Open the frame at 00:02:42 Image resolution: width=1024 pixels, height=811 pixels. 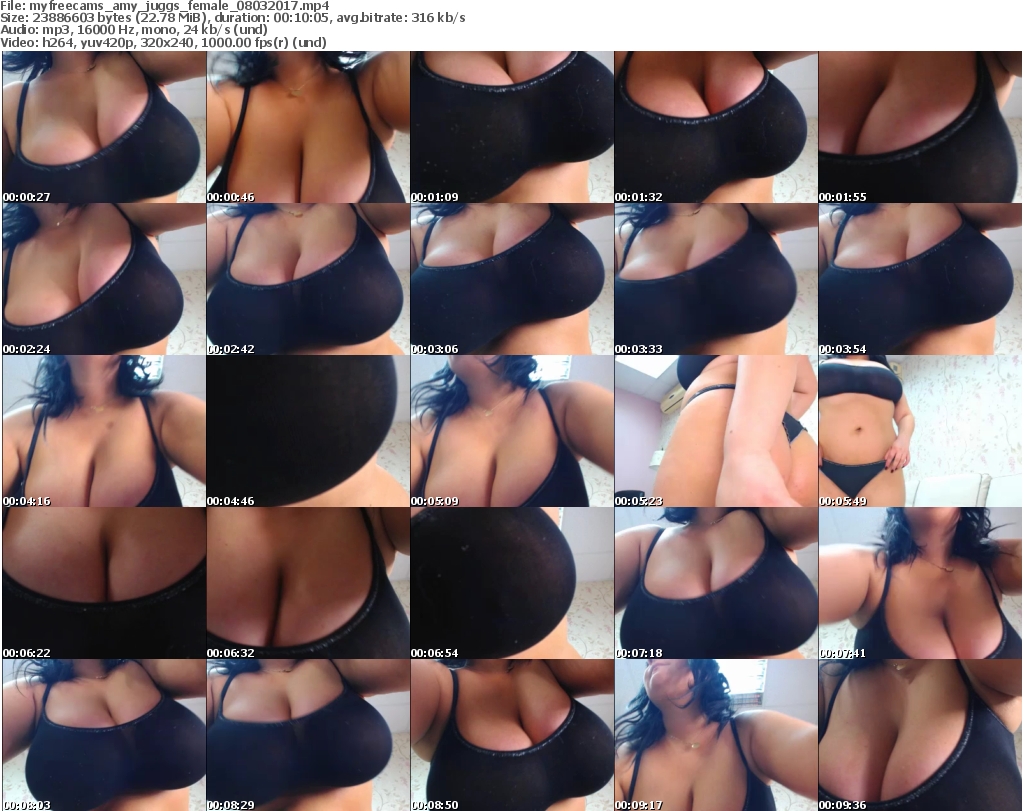pyautogui.click(x=308, y=279)
